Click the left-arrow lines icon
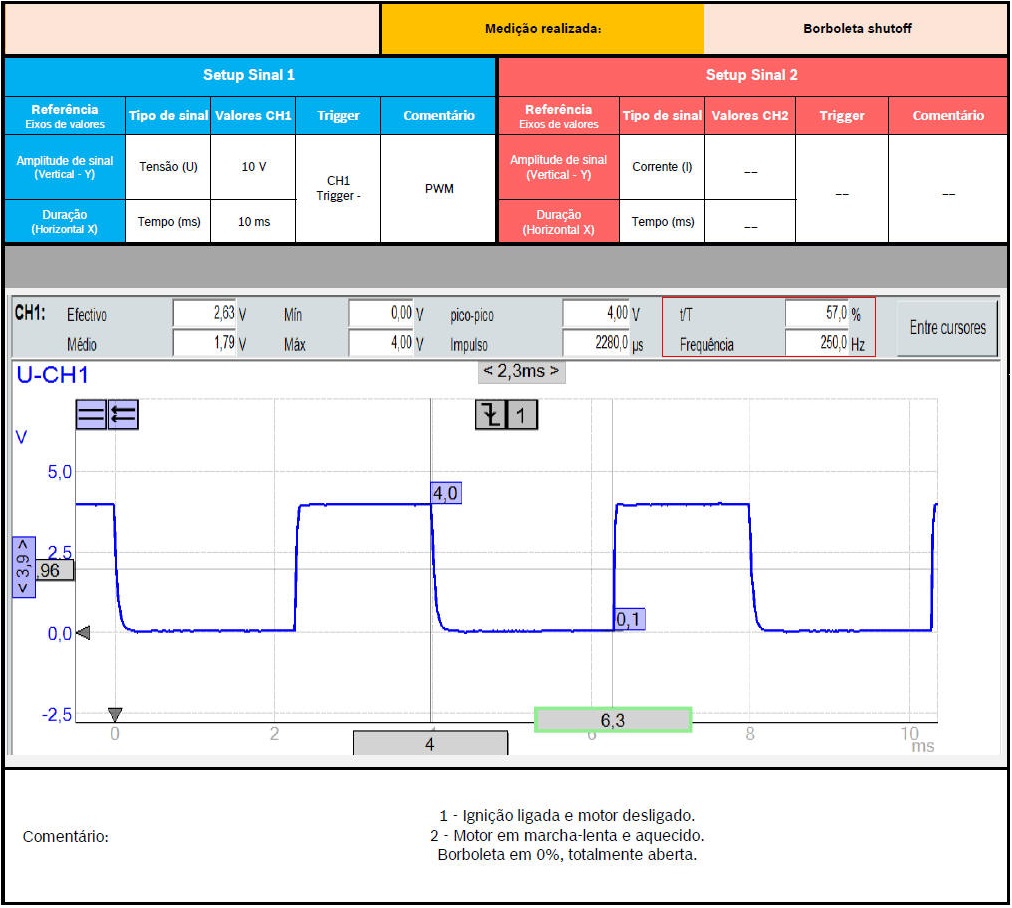 [123, 414]
